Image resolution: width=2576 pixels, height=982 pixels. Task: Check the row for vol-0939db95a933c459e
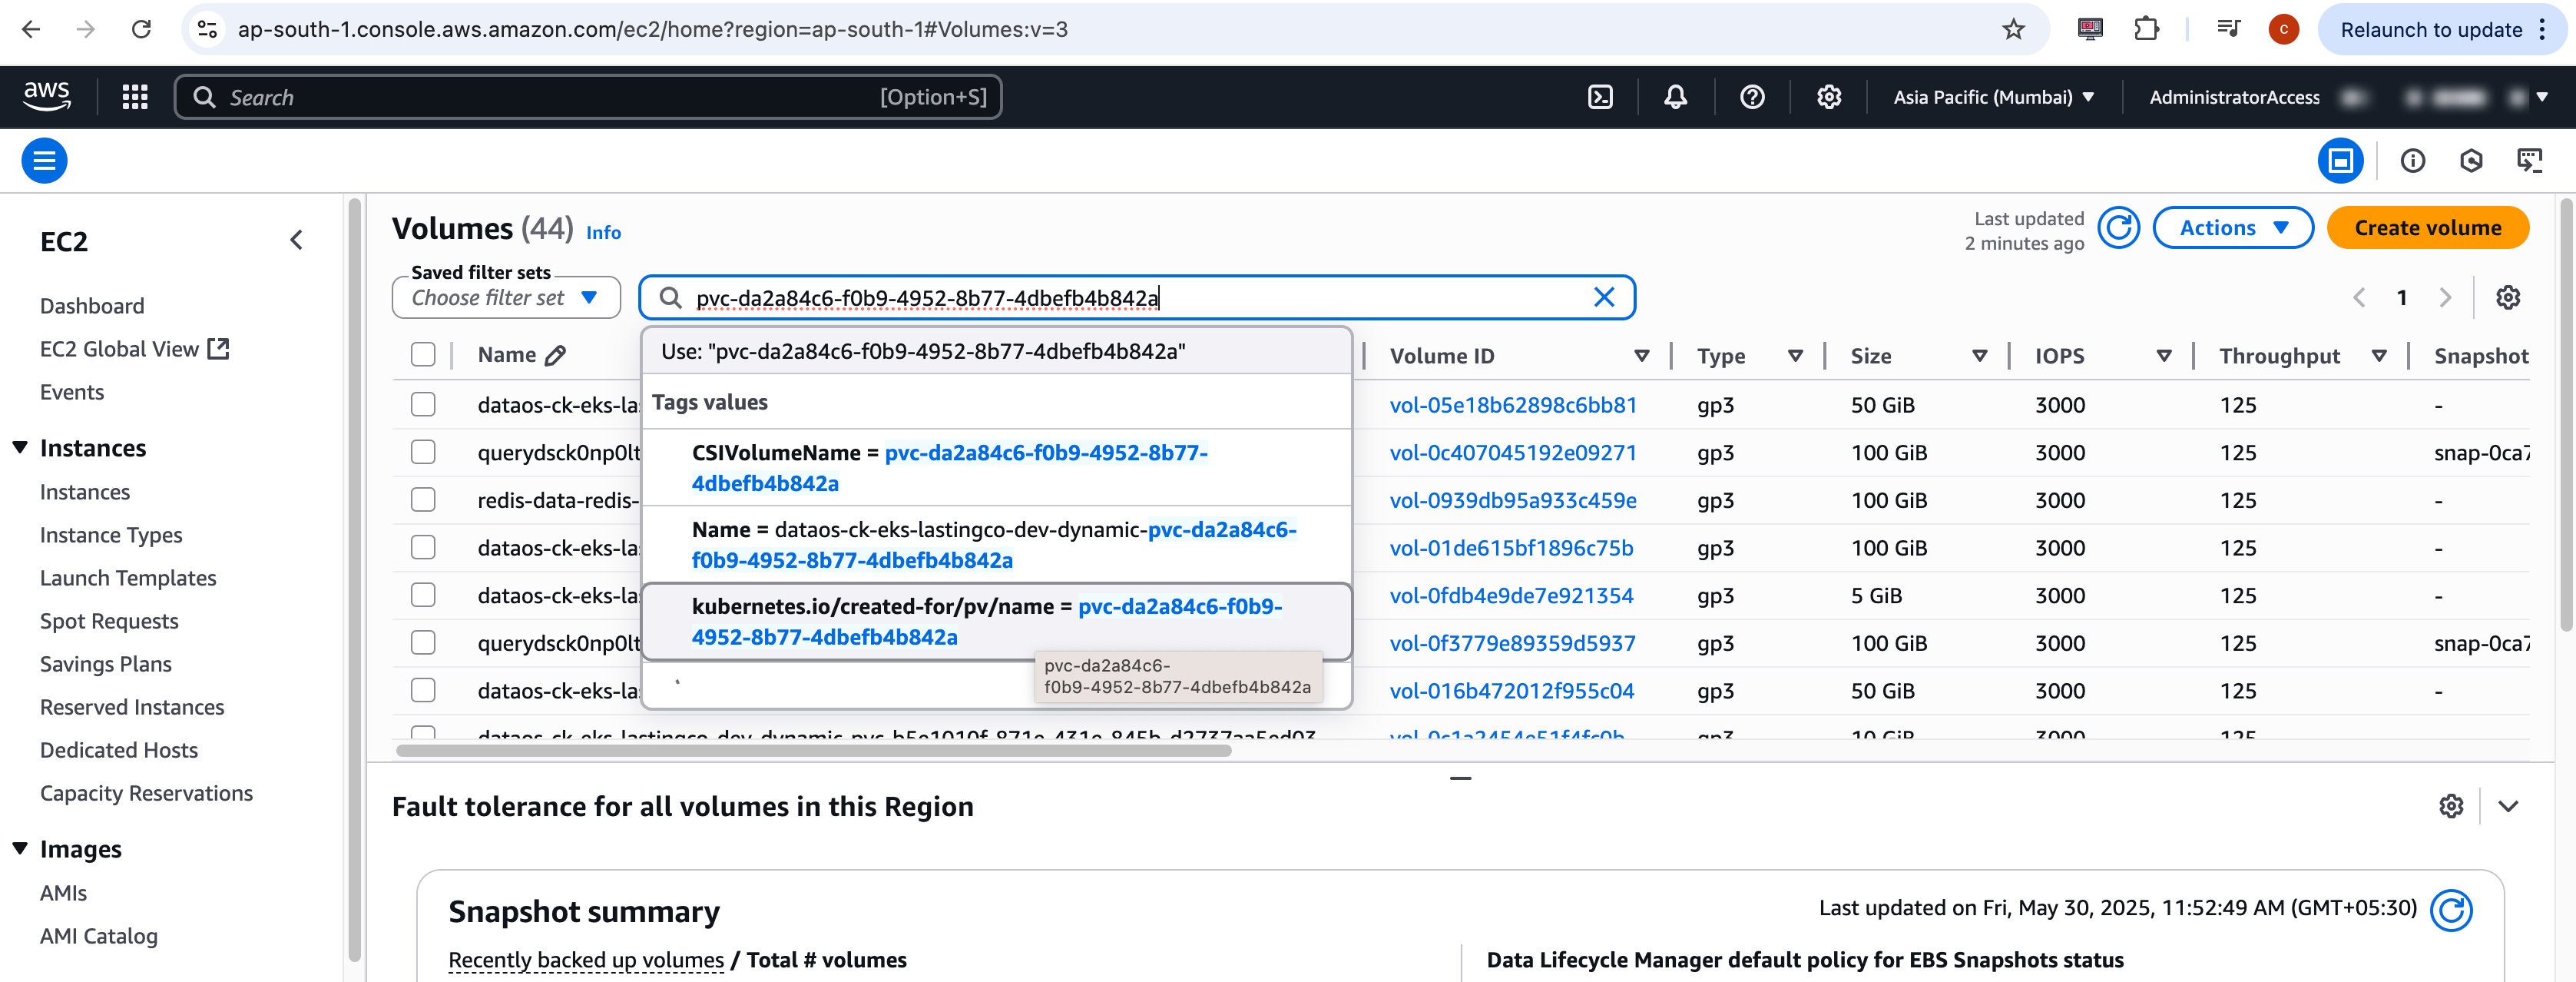(423, 500)
